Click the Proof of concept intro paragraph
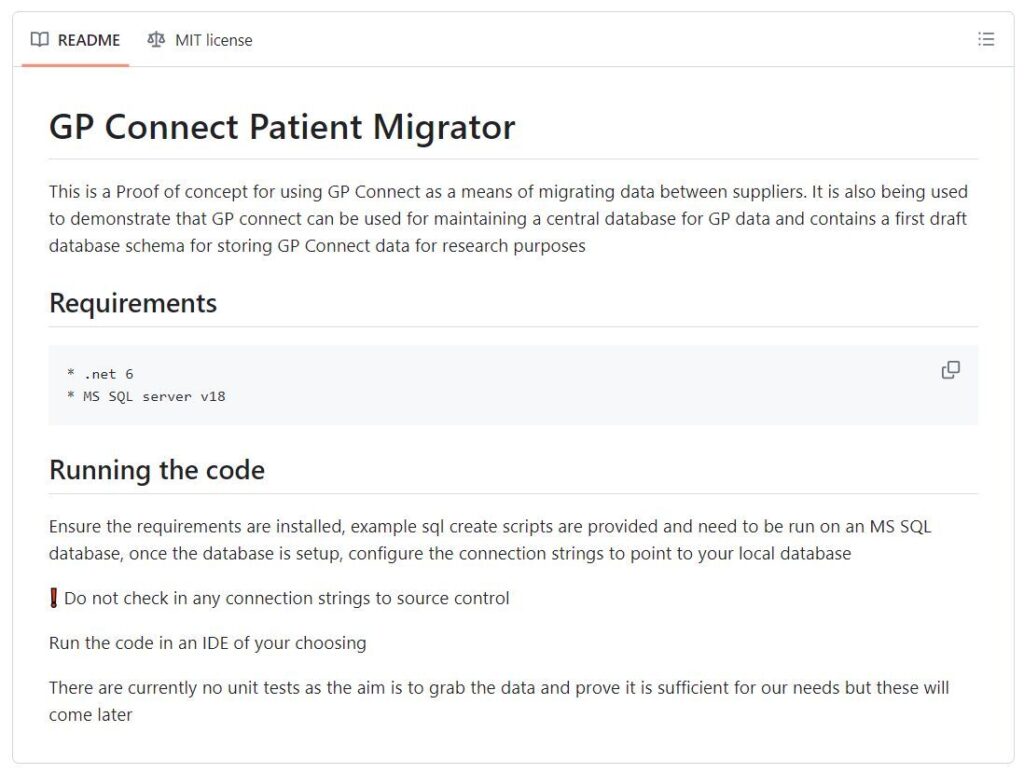Viewport: 1024px width, 773px height. pyautogui.click(x=508, y=219)
